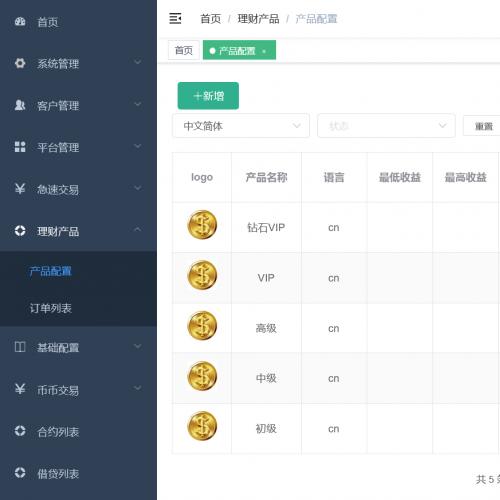Collapse the 理财产品 menu chevron
This screenshot has width=500, height=500.
[137, 229]
